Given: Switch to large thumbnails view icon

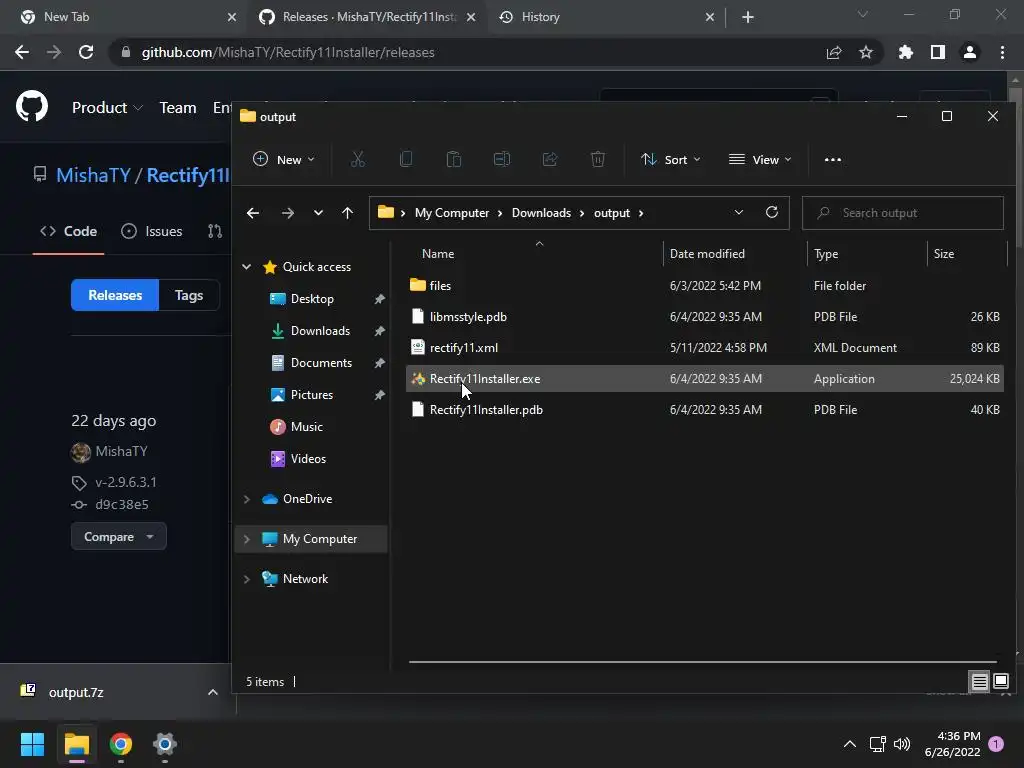Looking at the screenshot, I should tap(1001, 682).
